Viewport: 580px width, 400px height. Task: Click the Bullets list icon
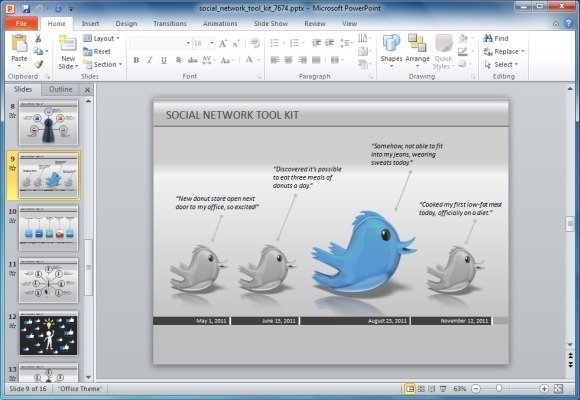click(x=274, y=43)
